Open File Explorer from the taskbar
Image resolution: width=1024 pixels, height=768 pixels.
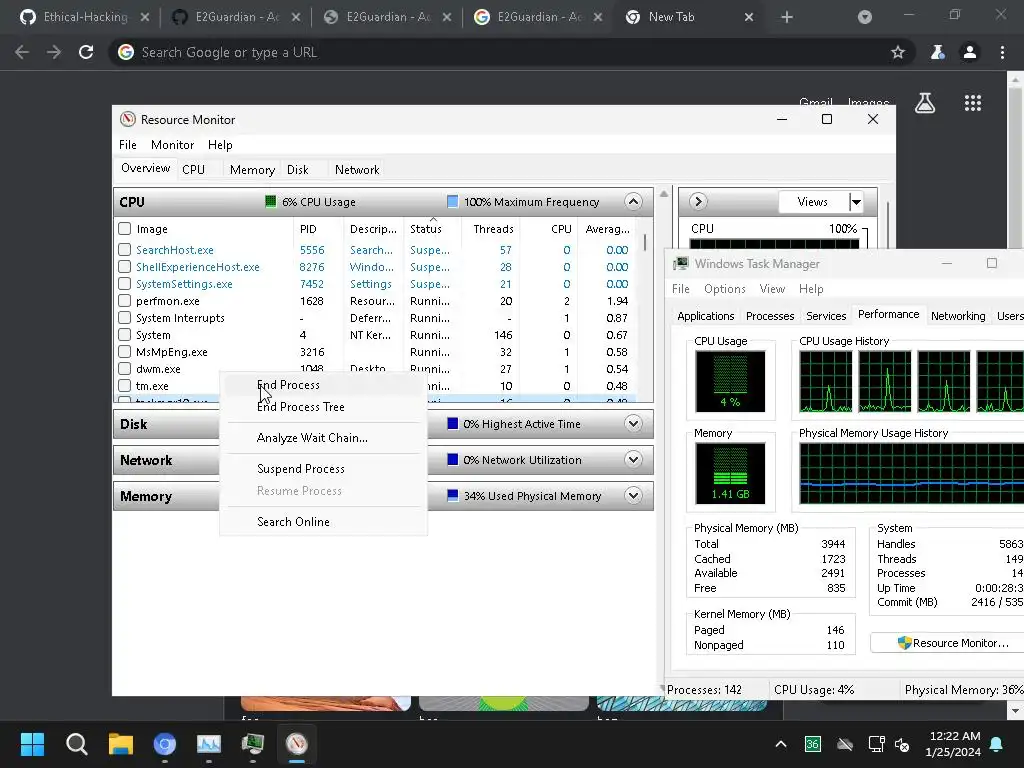(x=121, y=744)
